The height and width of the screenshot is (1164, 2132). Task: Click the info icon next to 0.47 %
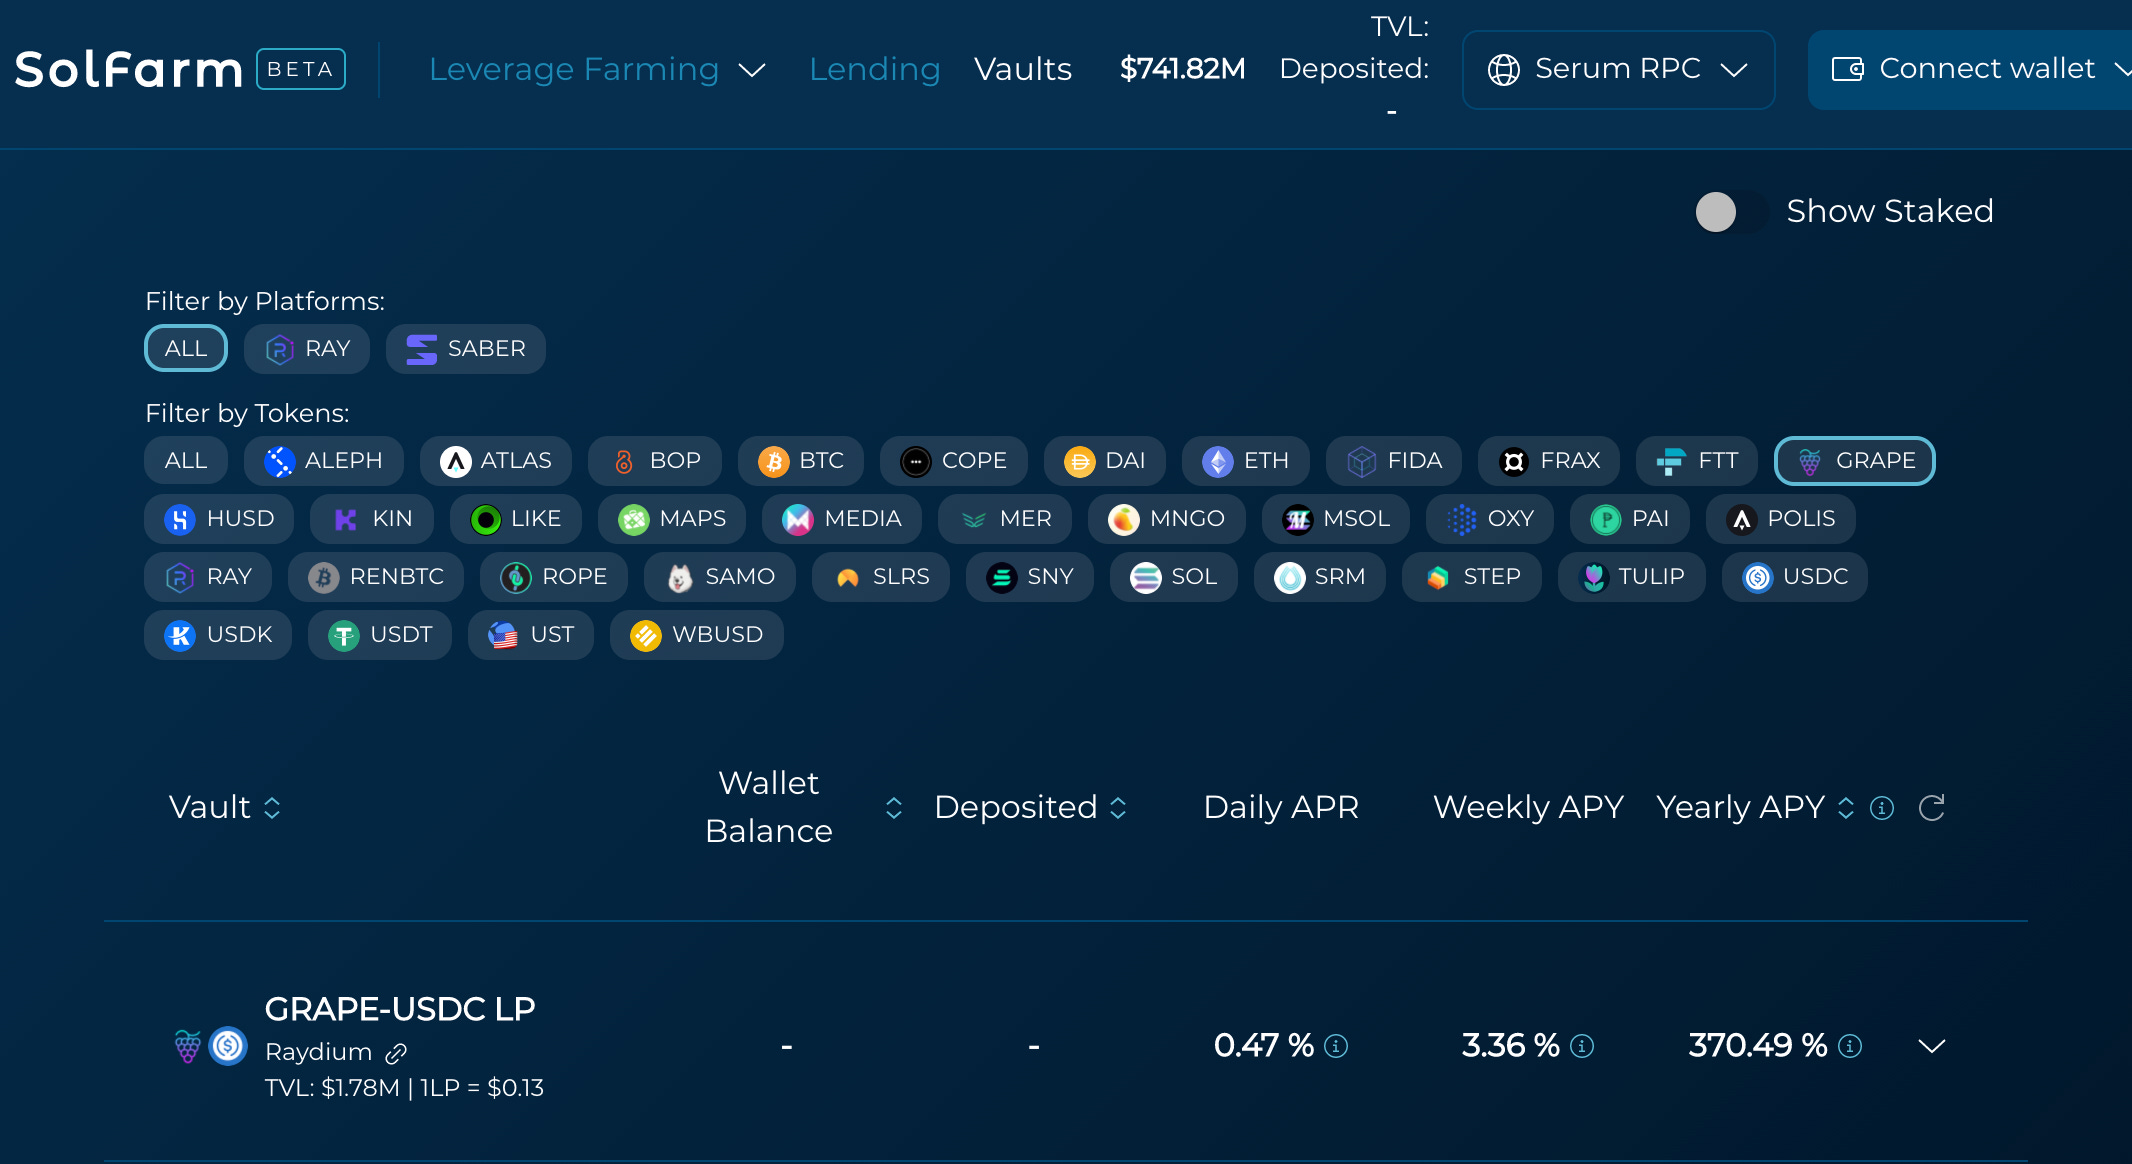pos(1336,1046)
